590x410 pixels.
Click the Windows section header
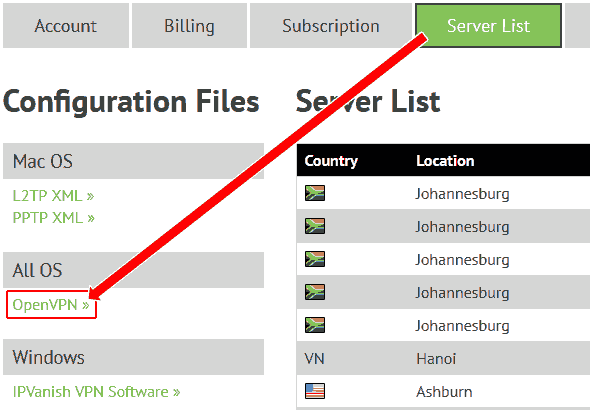134,357
